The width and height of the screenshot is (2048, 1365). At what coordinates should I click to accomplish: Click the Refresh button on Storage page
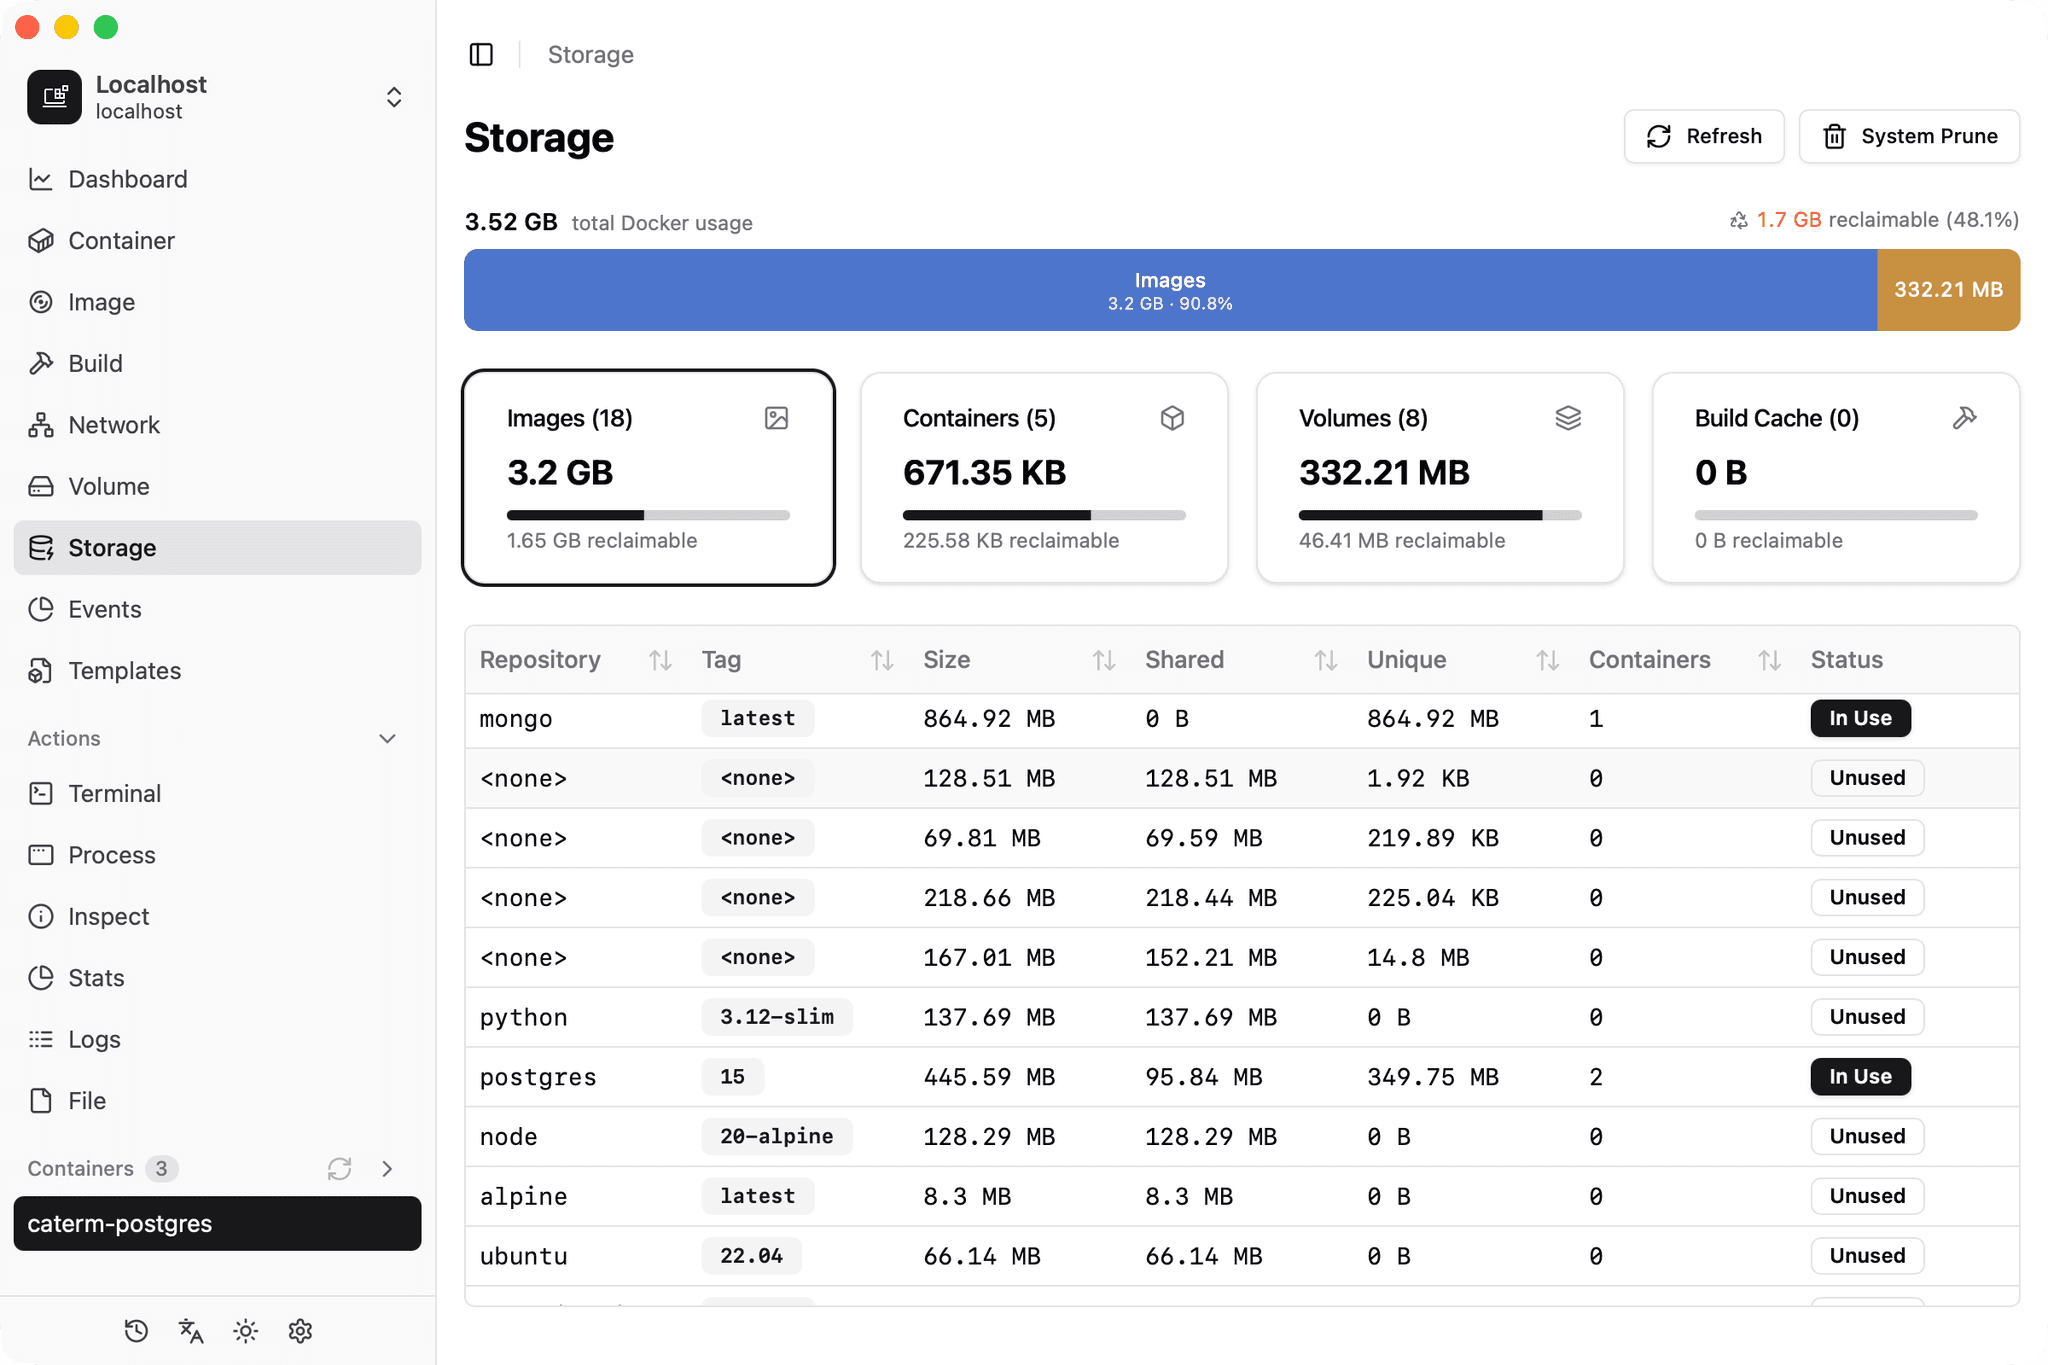[1704, 136]
